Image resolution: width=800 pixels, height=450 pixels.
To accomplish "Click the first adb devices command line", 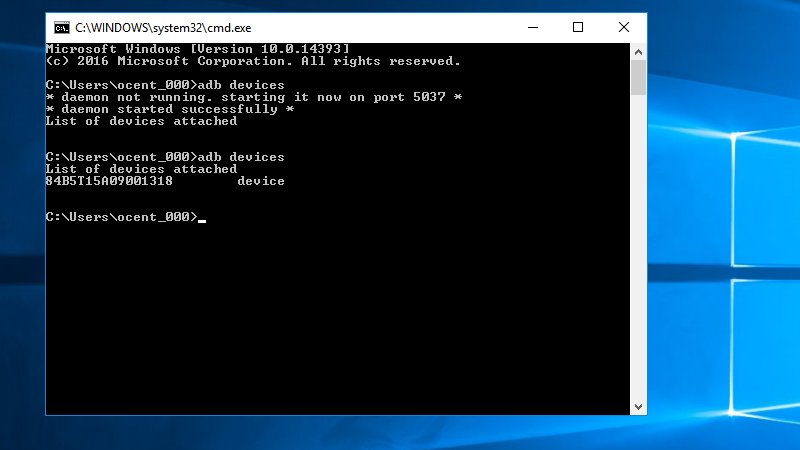I will (165, 85).
